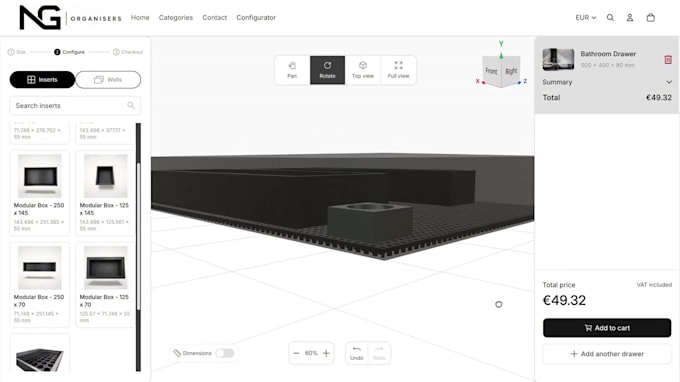Open the user account icon
This screenshot has width=680, height=382.
(x=630, y=18)
